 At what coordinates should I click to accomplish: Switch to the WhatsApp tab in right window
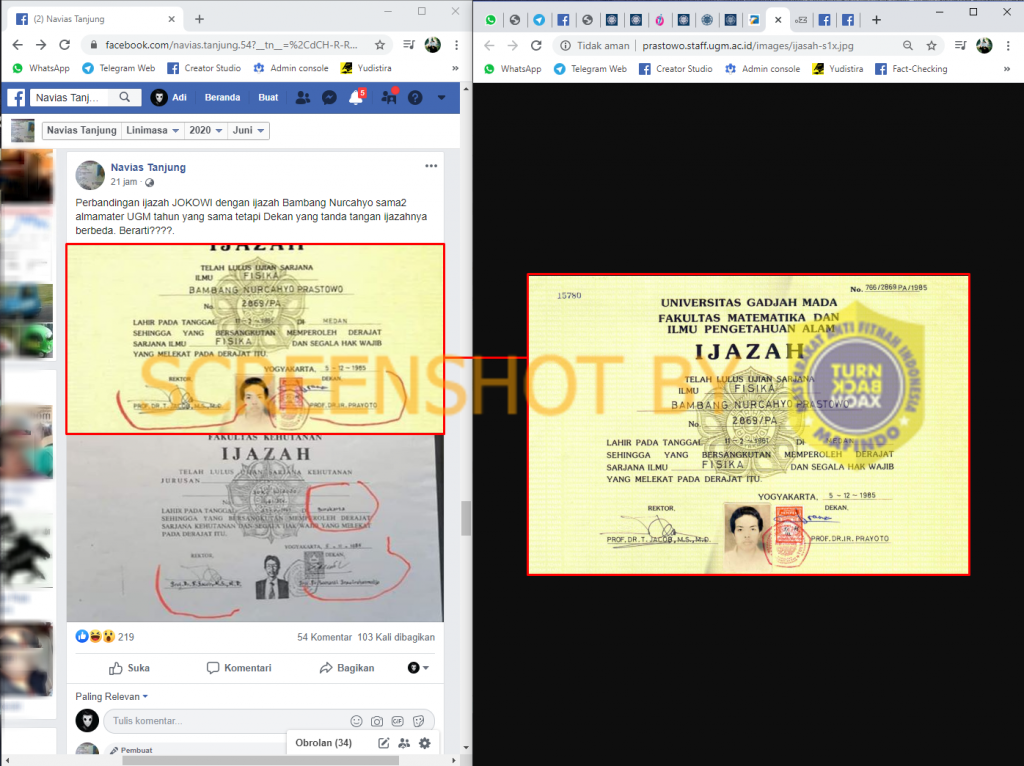click(x=490, y=19)
